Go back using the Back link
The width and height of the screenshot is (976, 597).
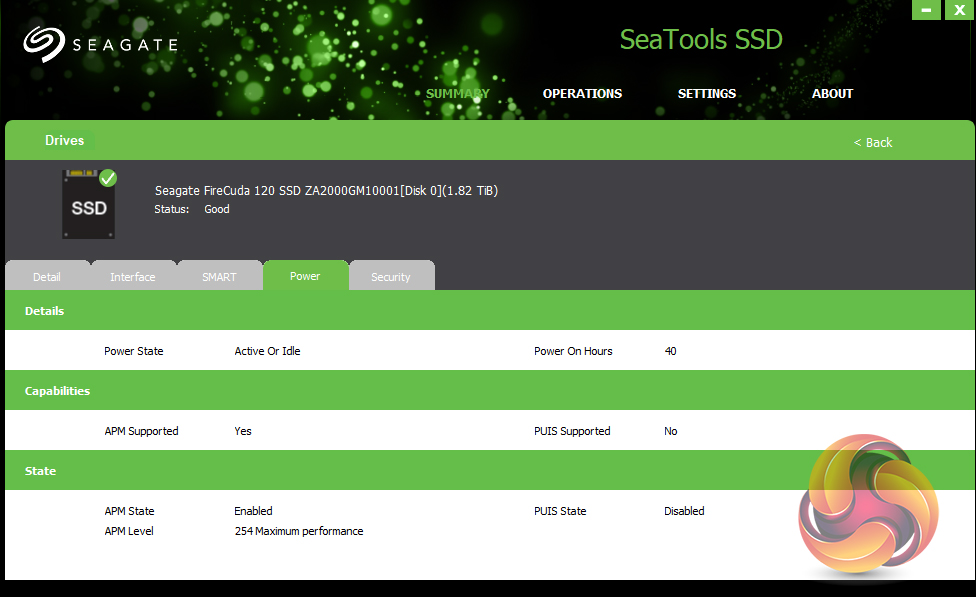click(873, 143)
